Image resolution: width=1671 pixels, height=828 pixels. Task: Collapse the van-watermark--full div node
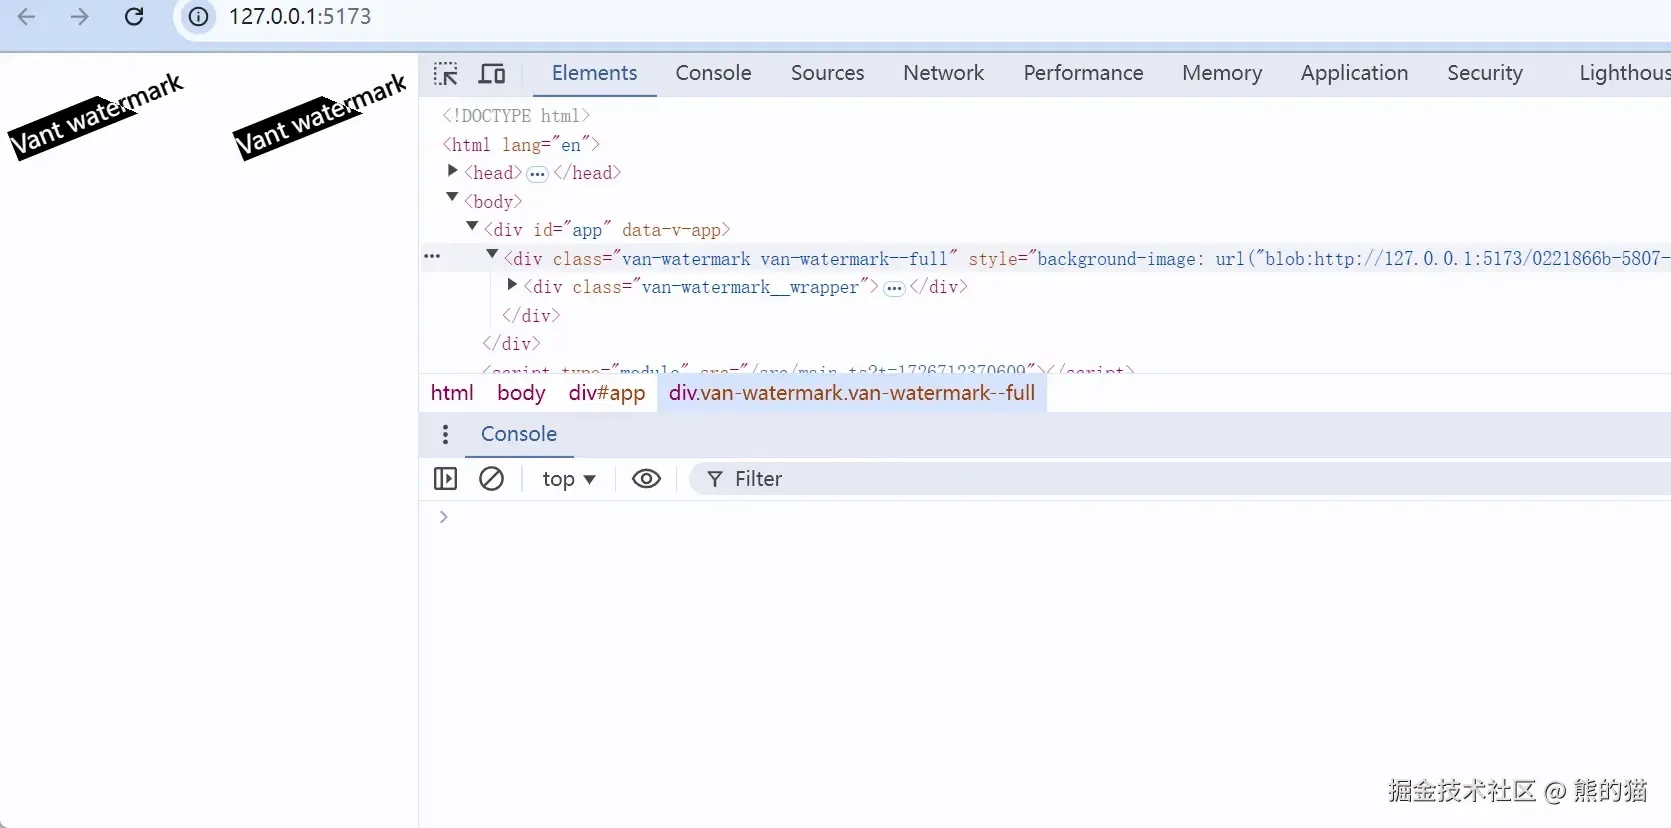[x=492, y=255]
